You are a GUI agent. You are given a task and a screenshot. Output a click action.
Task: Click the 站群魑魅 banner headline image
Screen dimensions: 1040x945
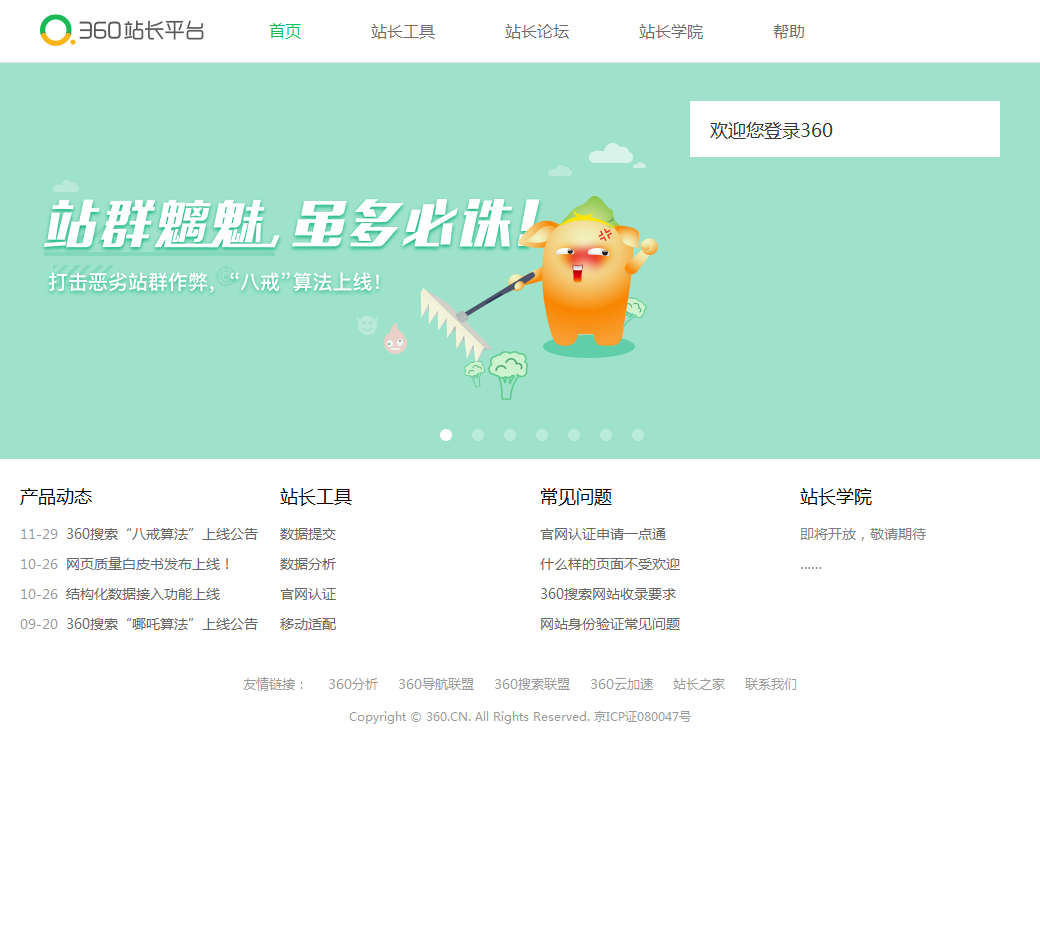[x=292, y=224]
